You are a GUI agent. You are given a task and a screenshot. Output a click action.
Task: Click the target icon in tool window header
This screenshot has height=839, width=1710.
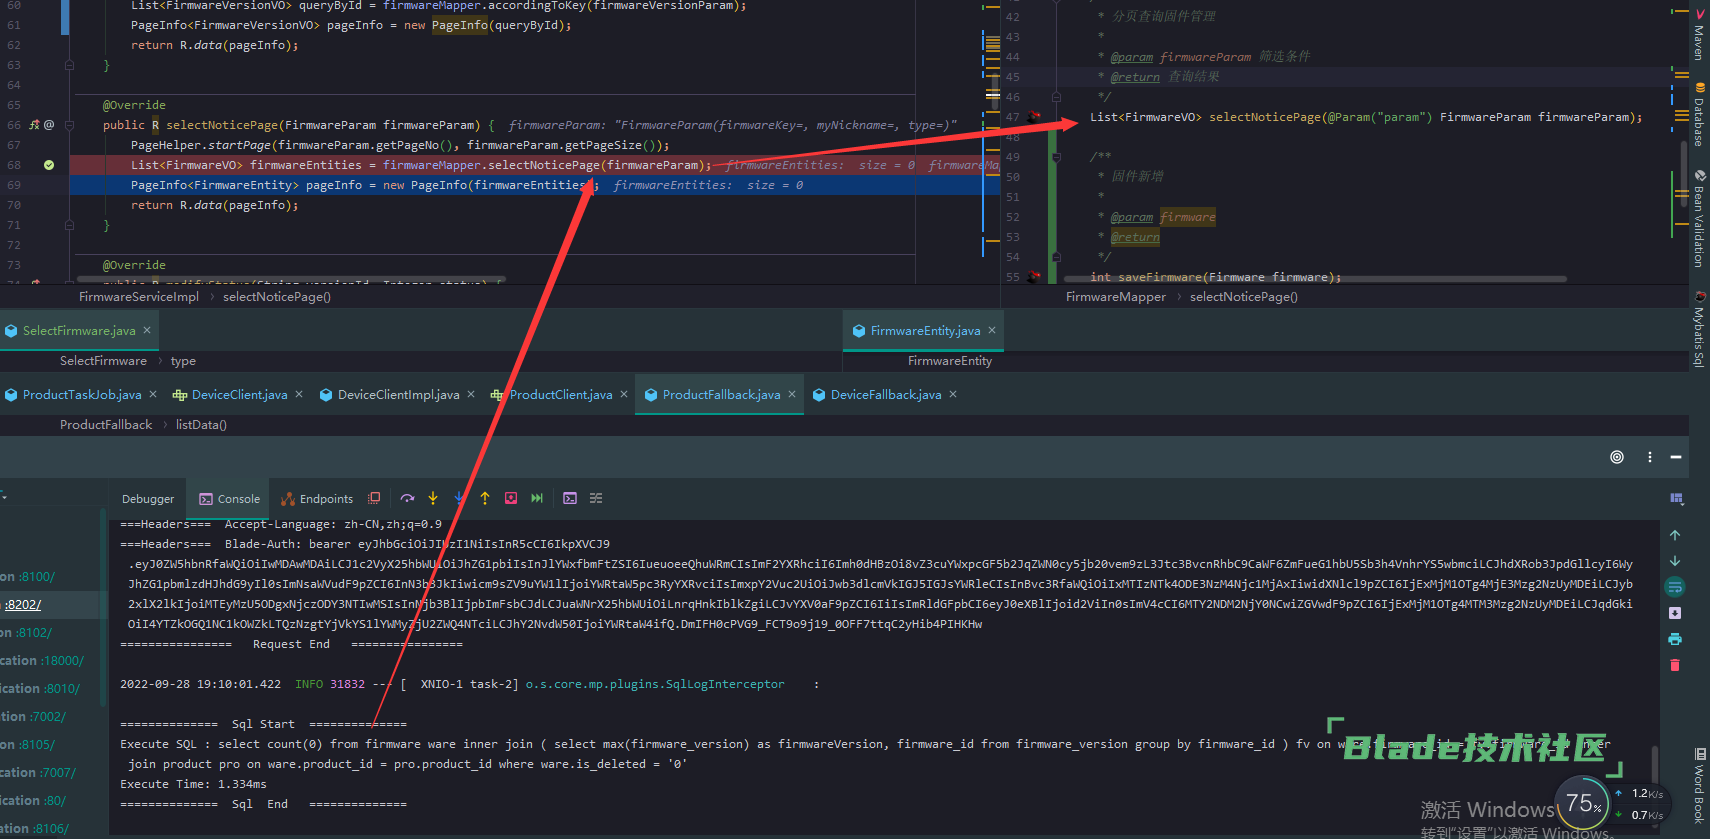coord(1617,457)
